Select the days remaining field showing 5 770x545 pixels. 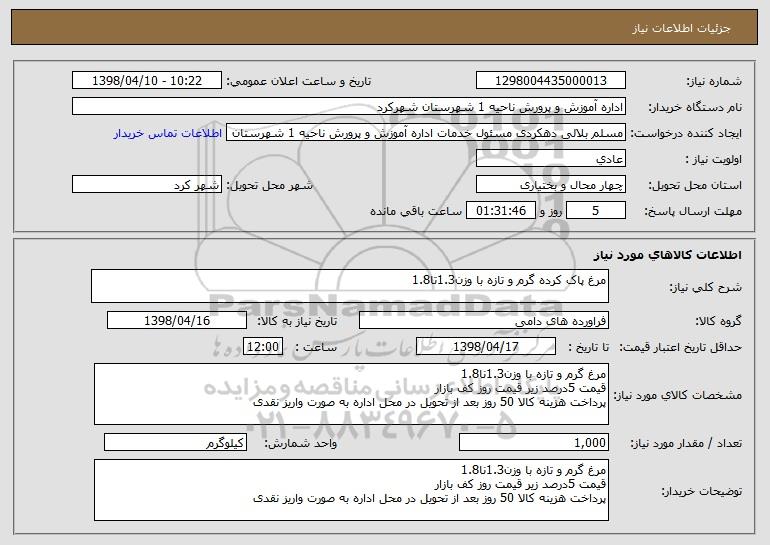point(596,211)
